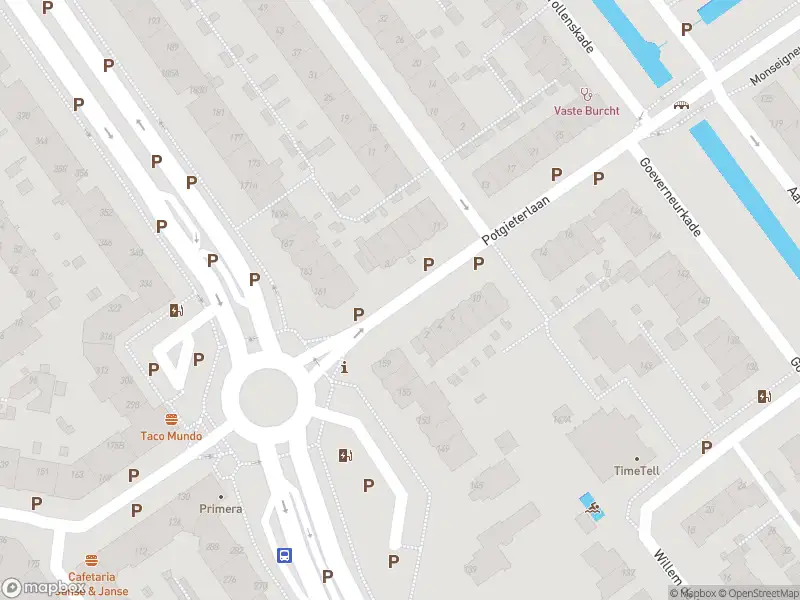Click the Vaste Burcht label text

(x=587, y=111)
